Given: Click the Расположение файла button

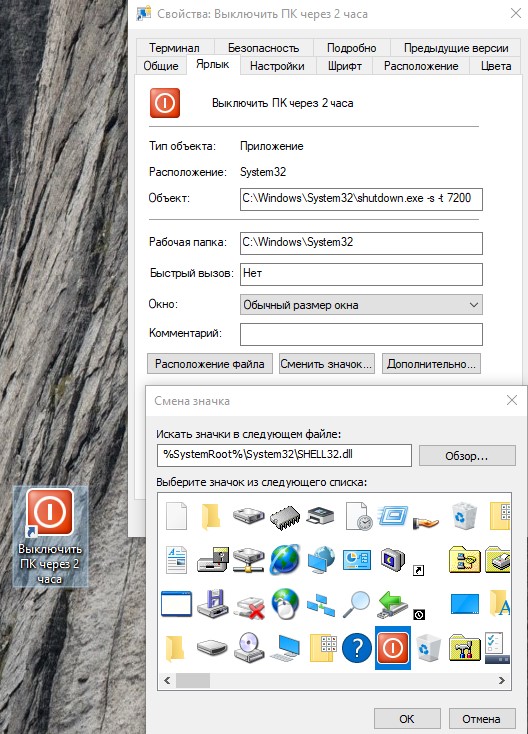Looking at the screenshot, I should coord(210,364).
